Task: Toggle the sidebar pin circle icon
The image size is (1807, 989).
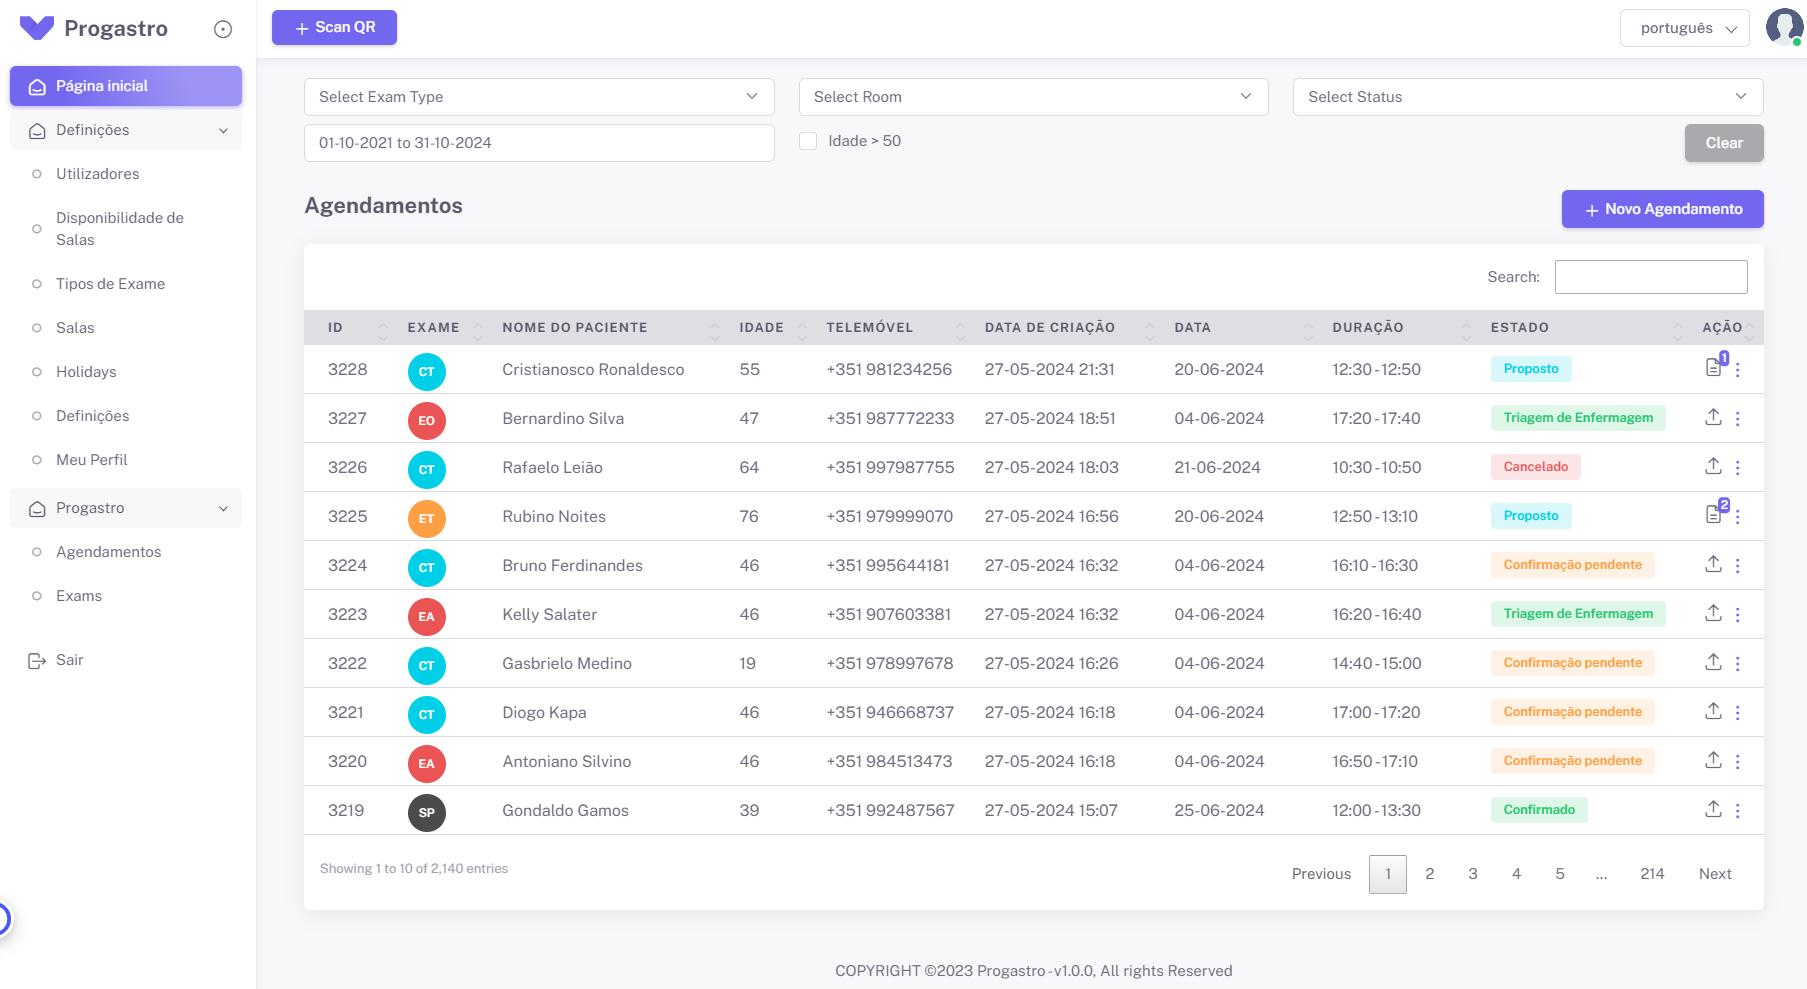Action: pos(223,29)
